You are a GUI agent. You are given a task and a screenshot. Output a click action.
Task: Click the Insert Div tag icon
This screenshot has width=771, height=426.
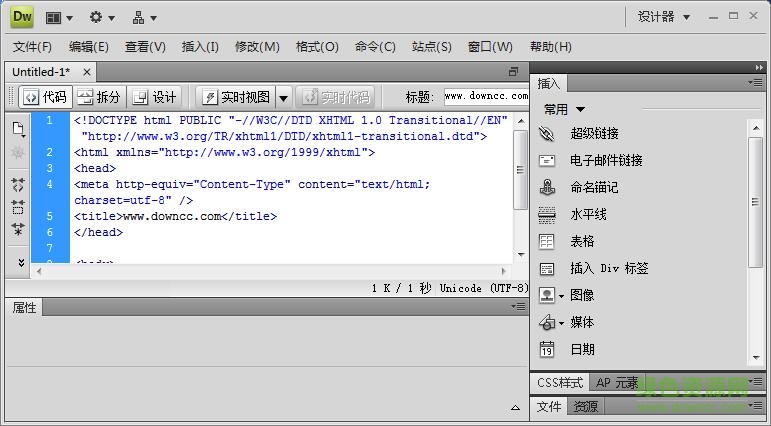coord(547,269)
